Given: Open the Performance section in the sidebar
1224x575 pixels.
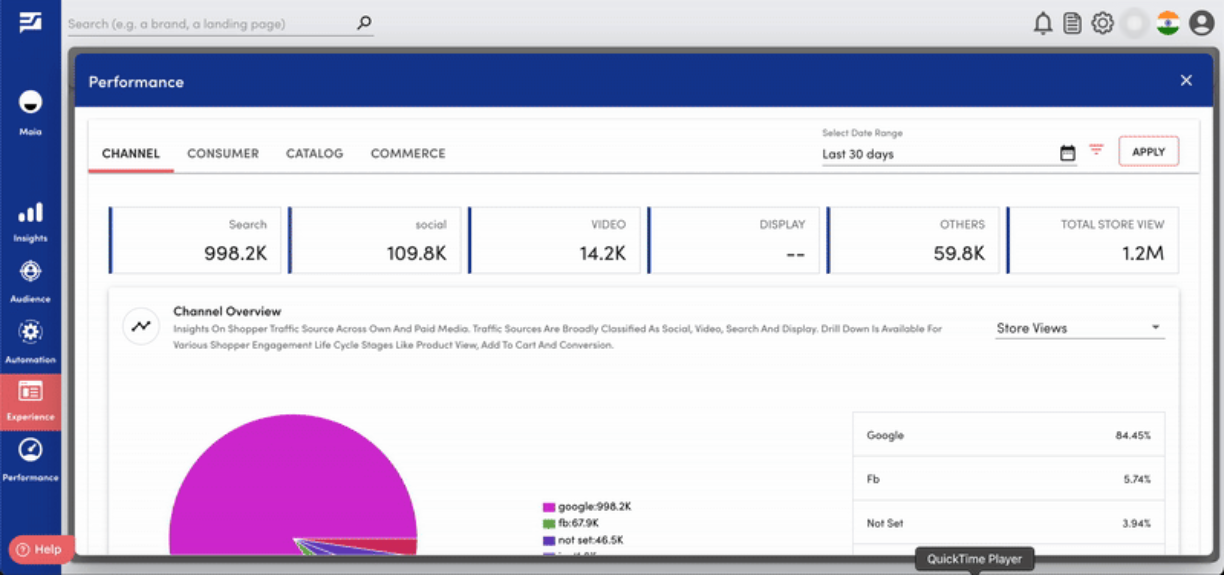Looking at the screenshot, I should click(x=30, y=460).
